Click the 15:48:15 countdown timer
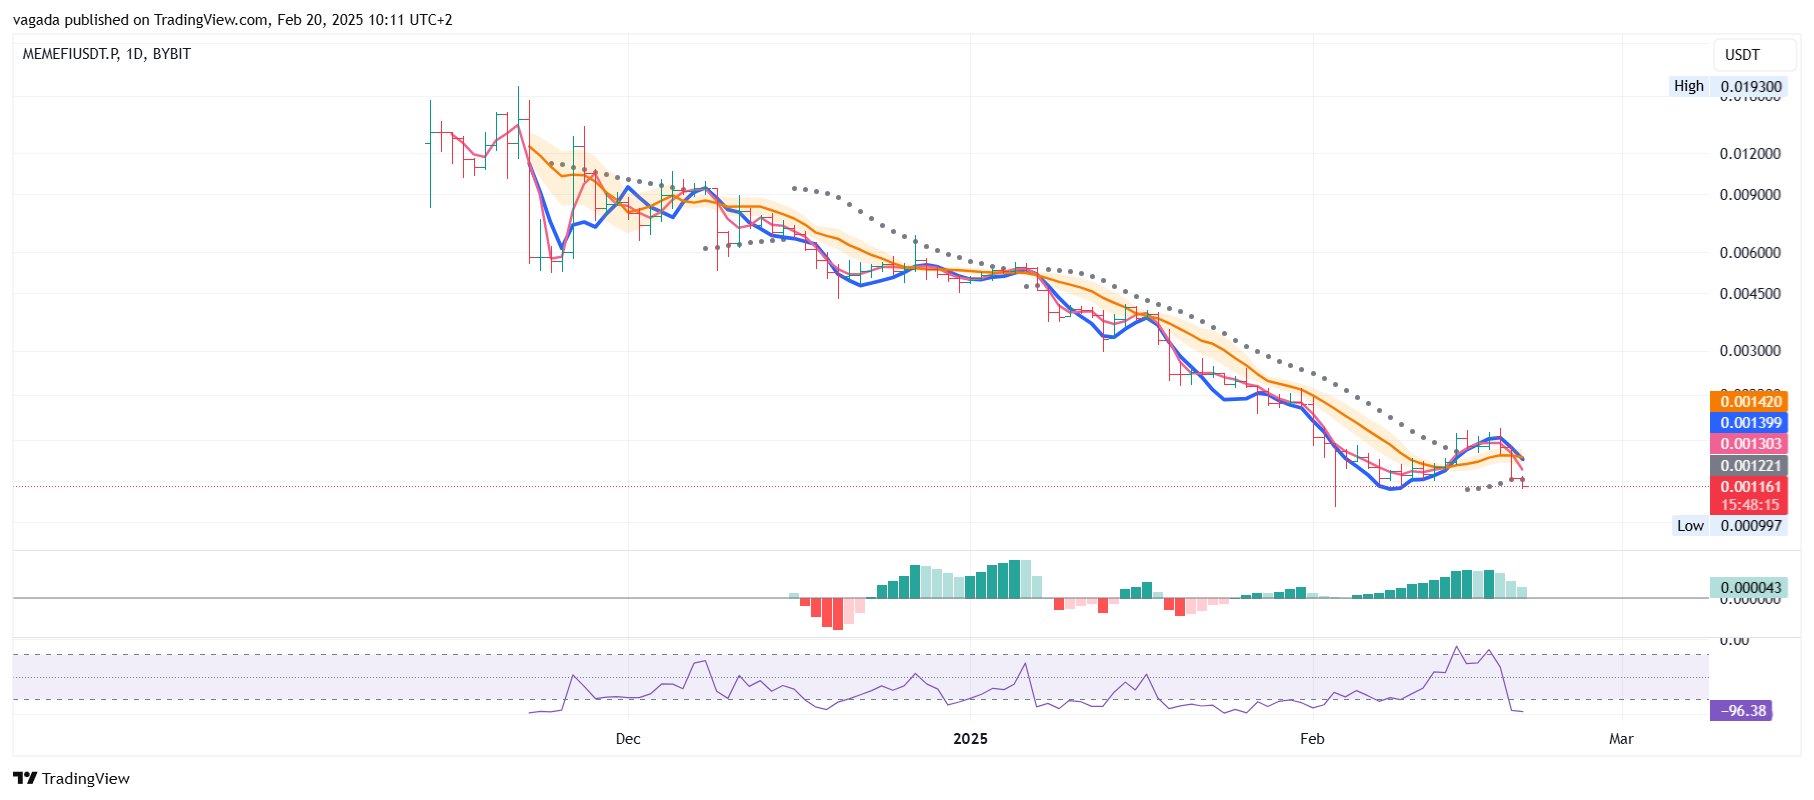Screen dimensions: 1814x800 coord(1750,505)
